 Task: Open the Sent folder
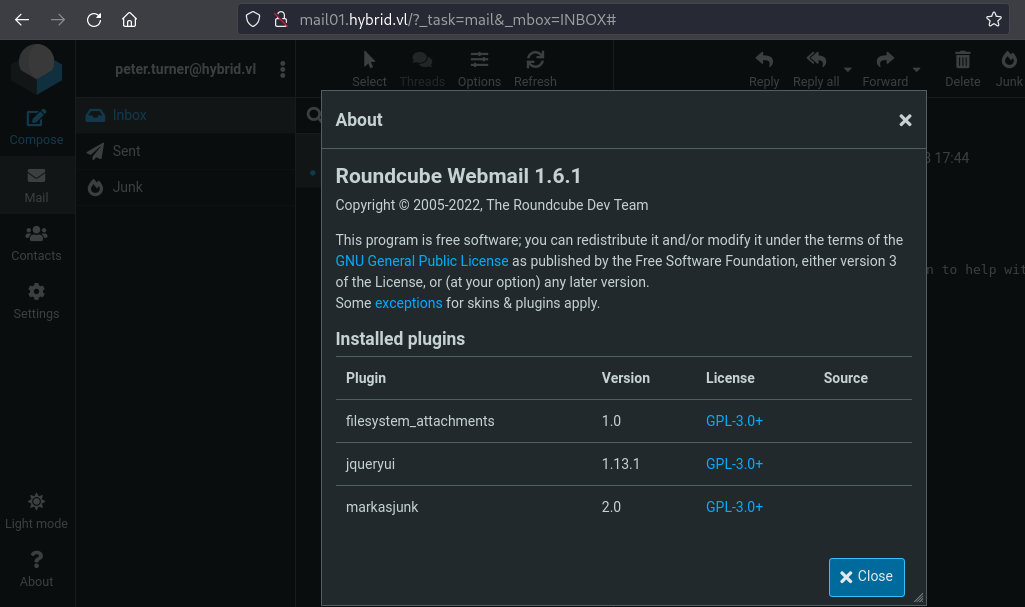(x=186, y=151)
